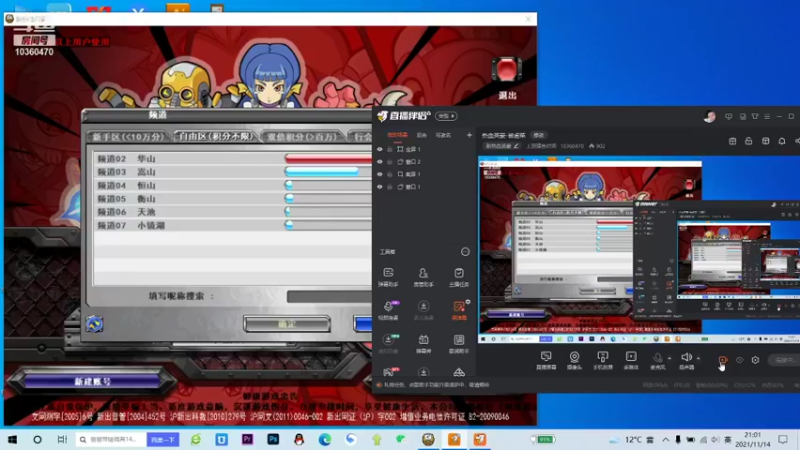Click the red 退出 exit button

(x=507, y=78)
